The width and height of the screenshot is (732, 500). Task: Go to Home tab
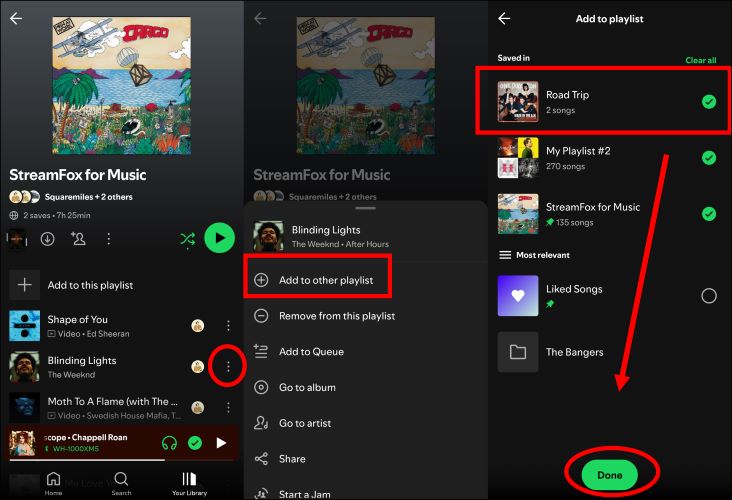tap(53, 483)
